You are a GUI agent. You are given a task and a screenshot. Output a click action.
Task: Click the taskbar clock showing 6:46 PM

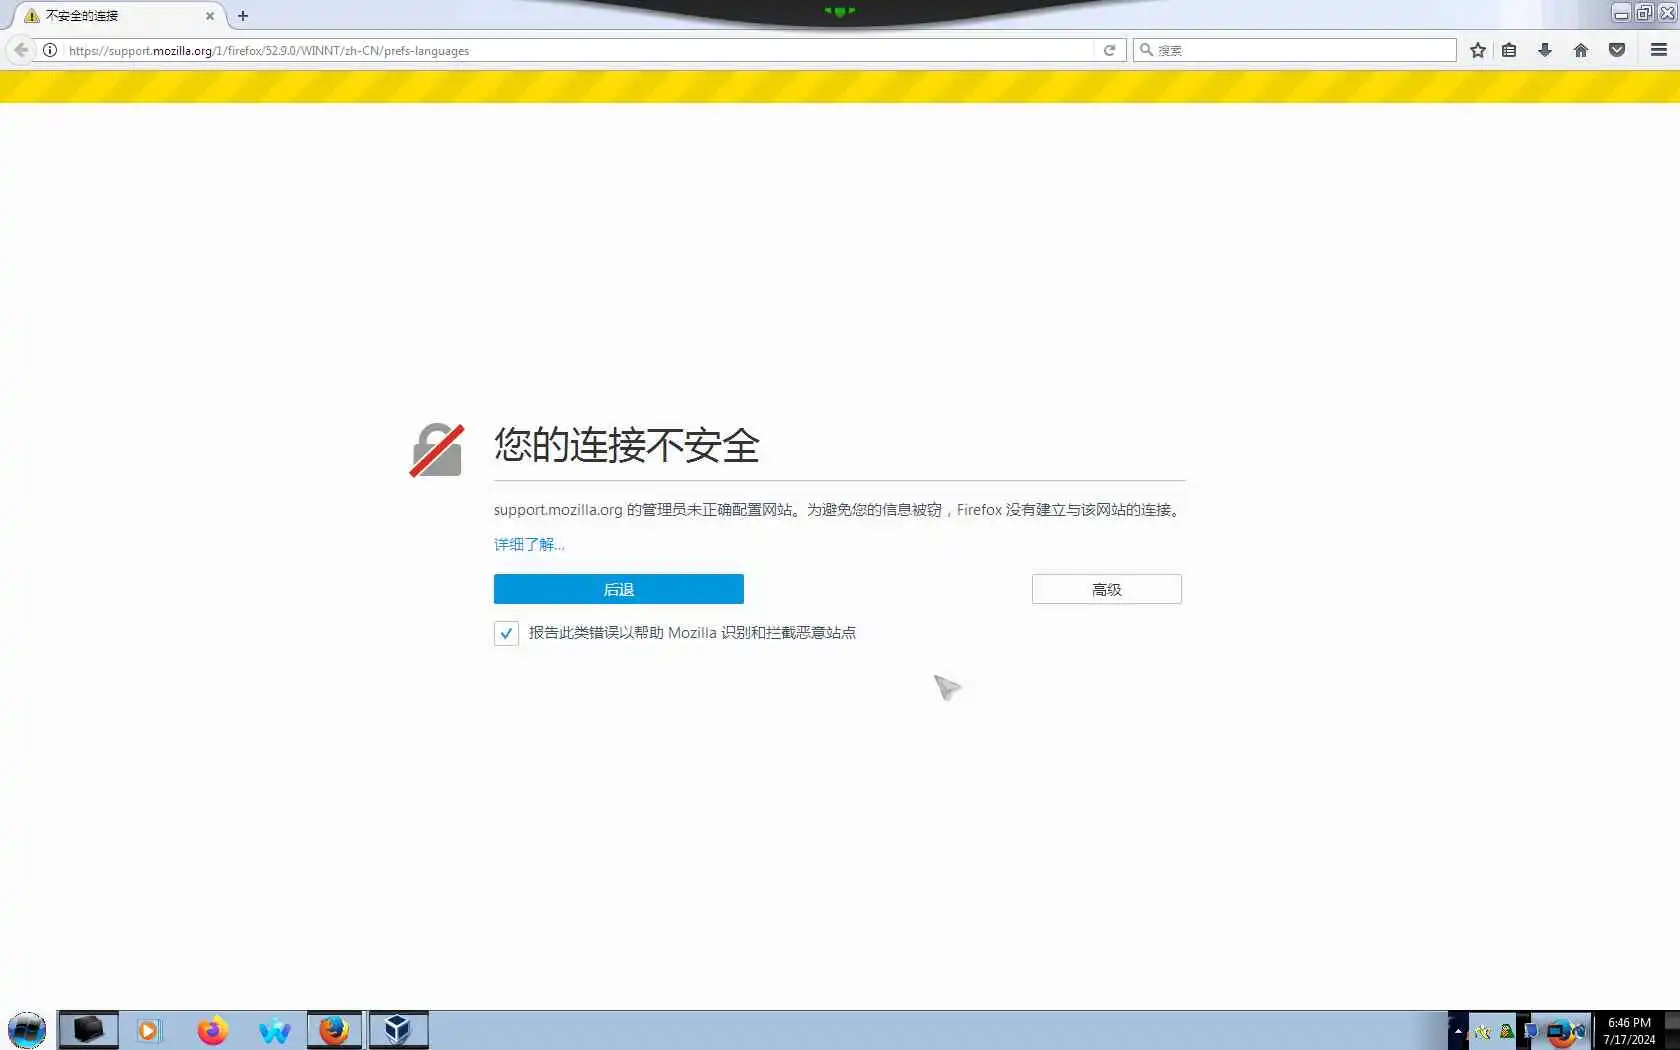1629,1031
